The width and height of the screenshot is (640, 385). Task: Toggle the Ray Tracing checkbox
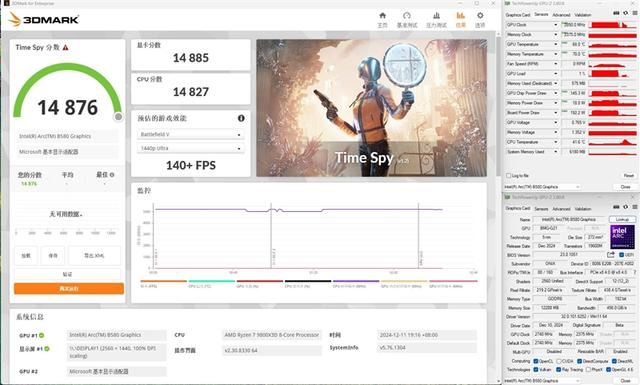click(x=559, y=369)
